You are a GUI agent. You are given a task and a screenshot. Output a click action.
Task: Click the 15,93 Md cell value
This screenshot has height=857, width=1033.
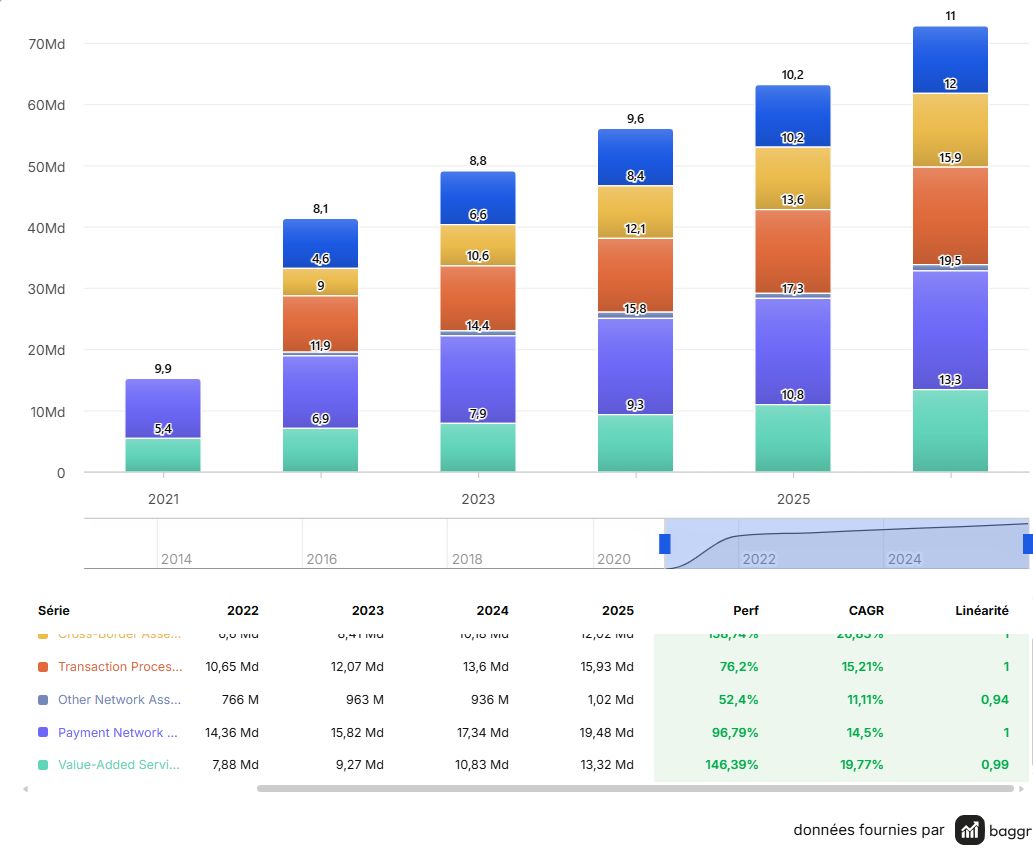pos(607,667)
